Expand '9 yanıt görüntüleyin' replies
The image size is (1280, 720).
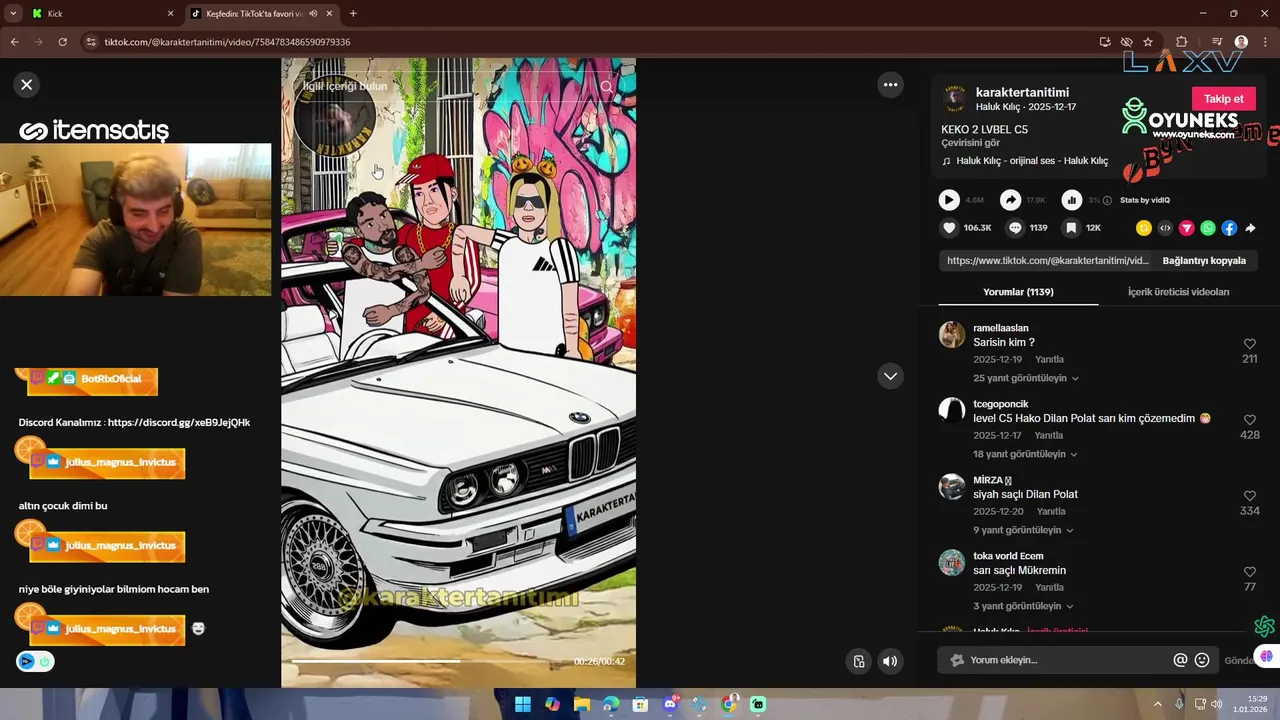tap(1023, 530)
